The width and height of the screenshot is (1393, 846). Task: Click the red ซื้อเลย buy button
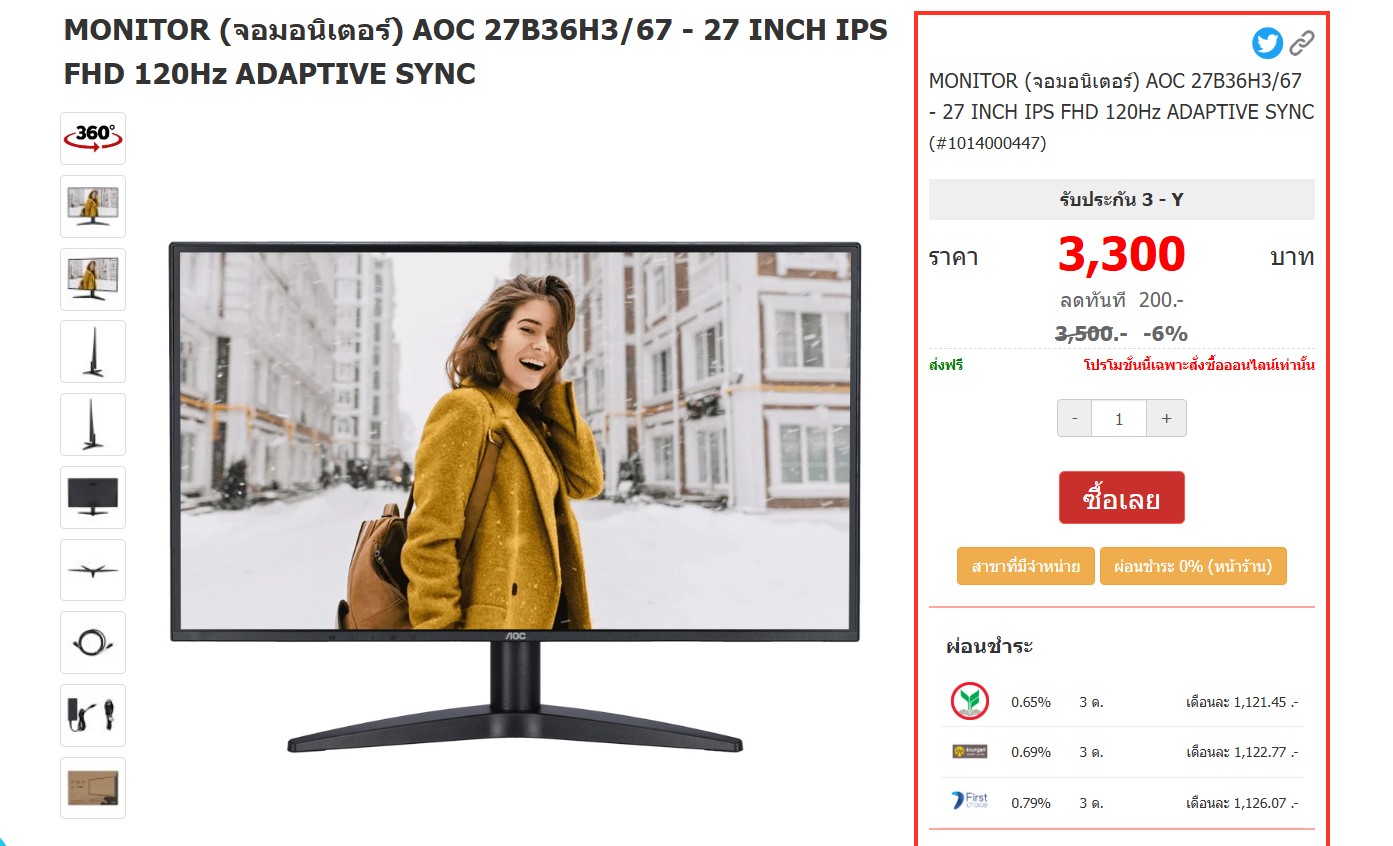coord(1121,498)
